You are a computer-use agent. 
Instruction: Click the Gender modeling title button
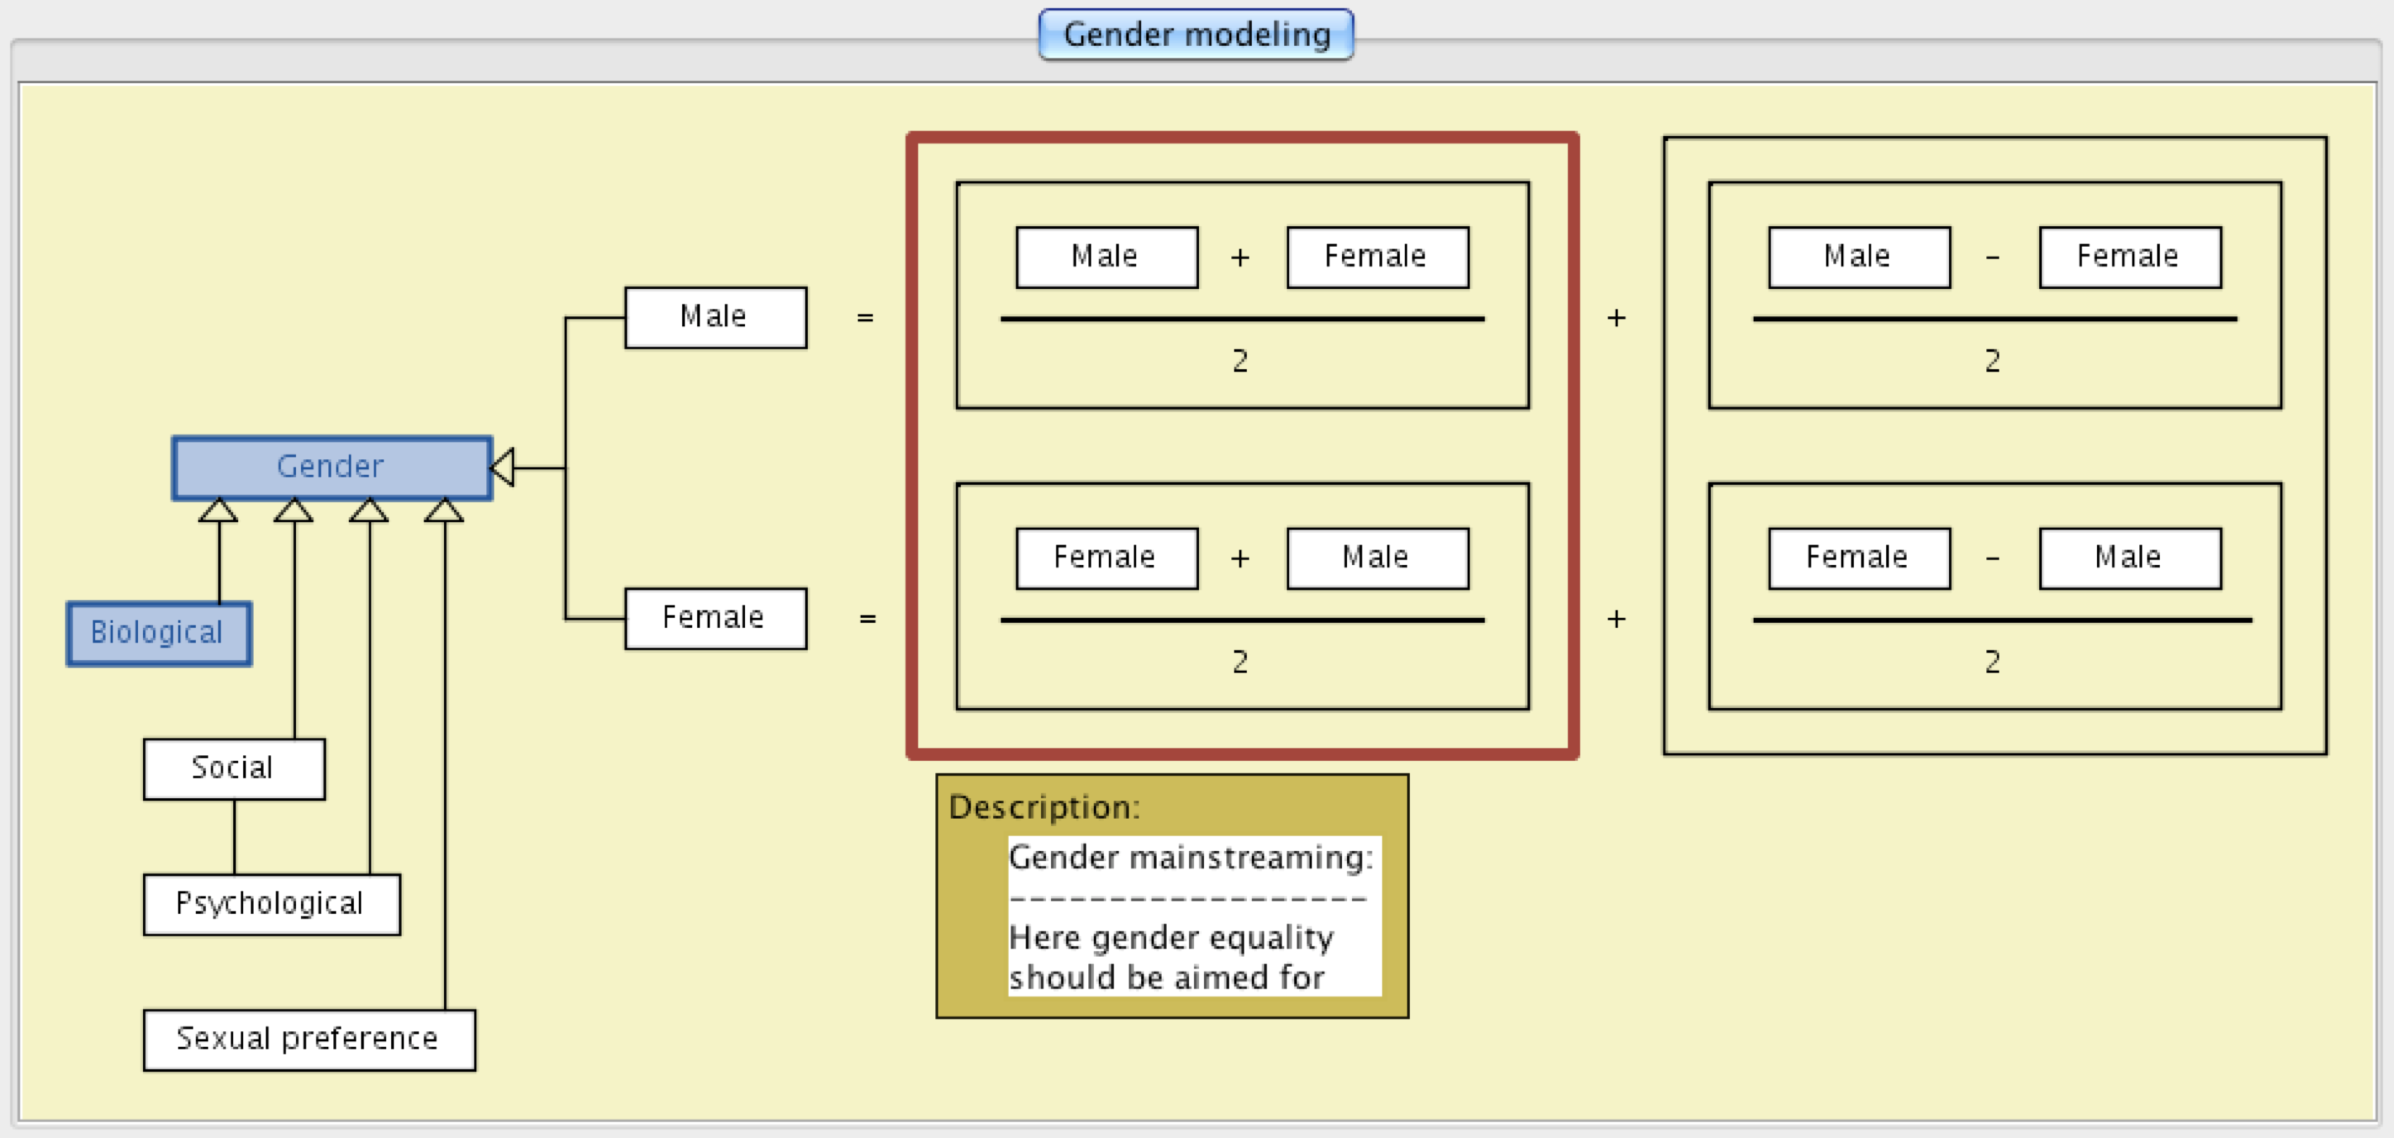pos(1195,35)
